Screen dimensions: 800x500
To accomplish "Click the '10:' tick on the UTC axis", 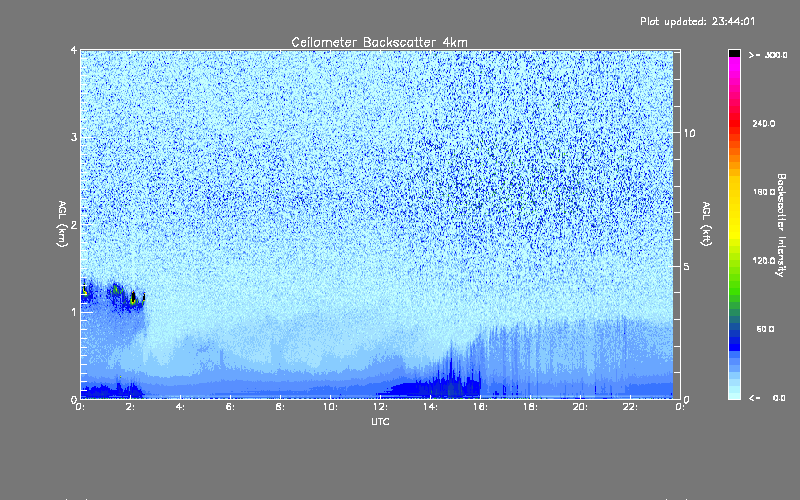I will 330,407.
